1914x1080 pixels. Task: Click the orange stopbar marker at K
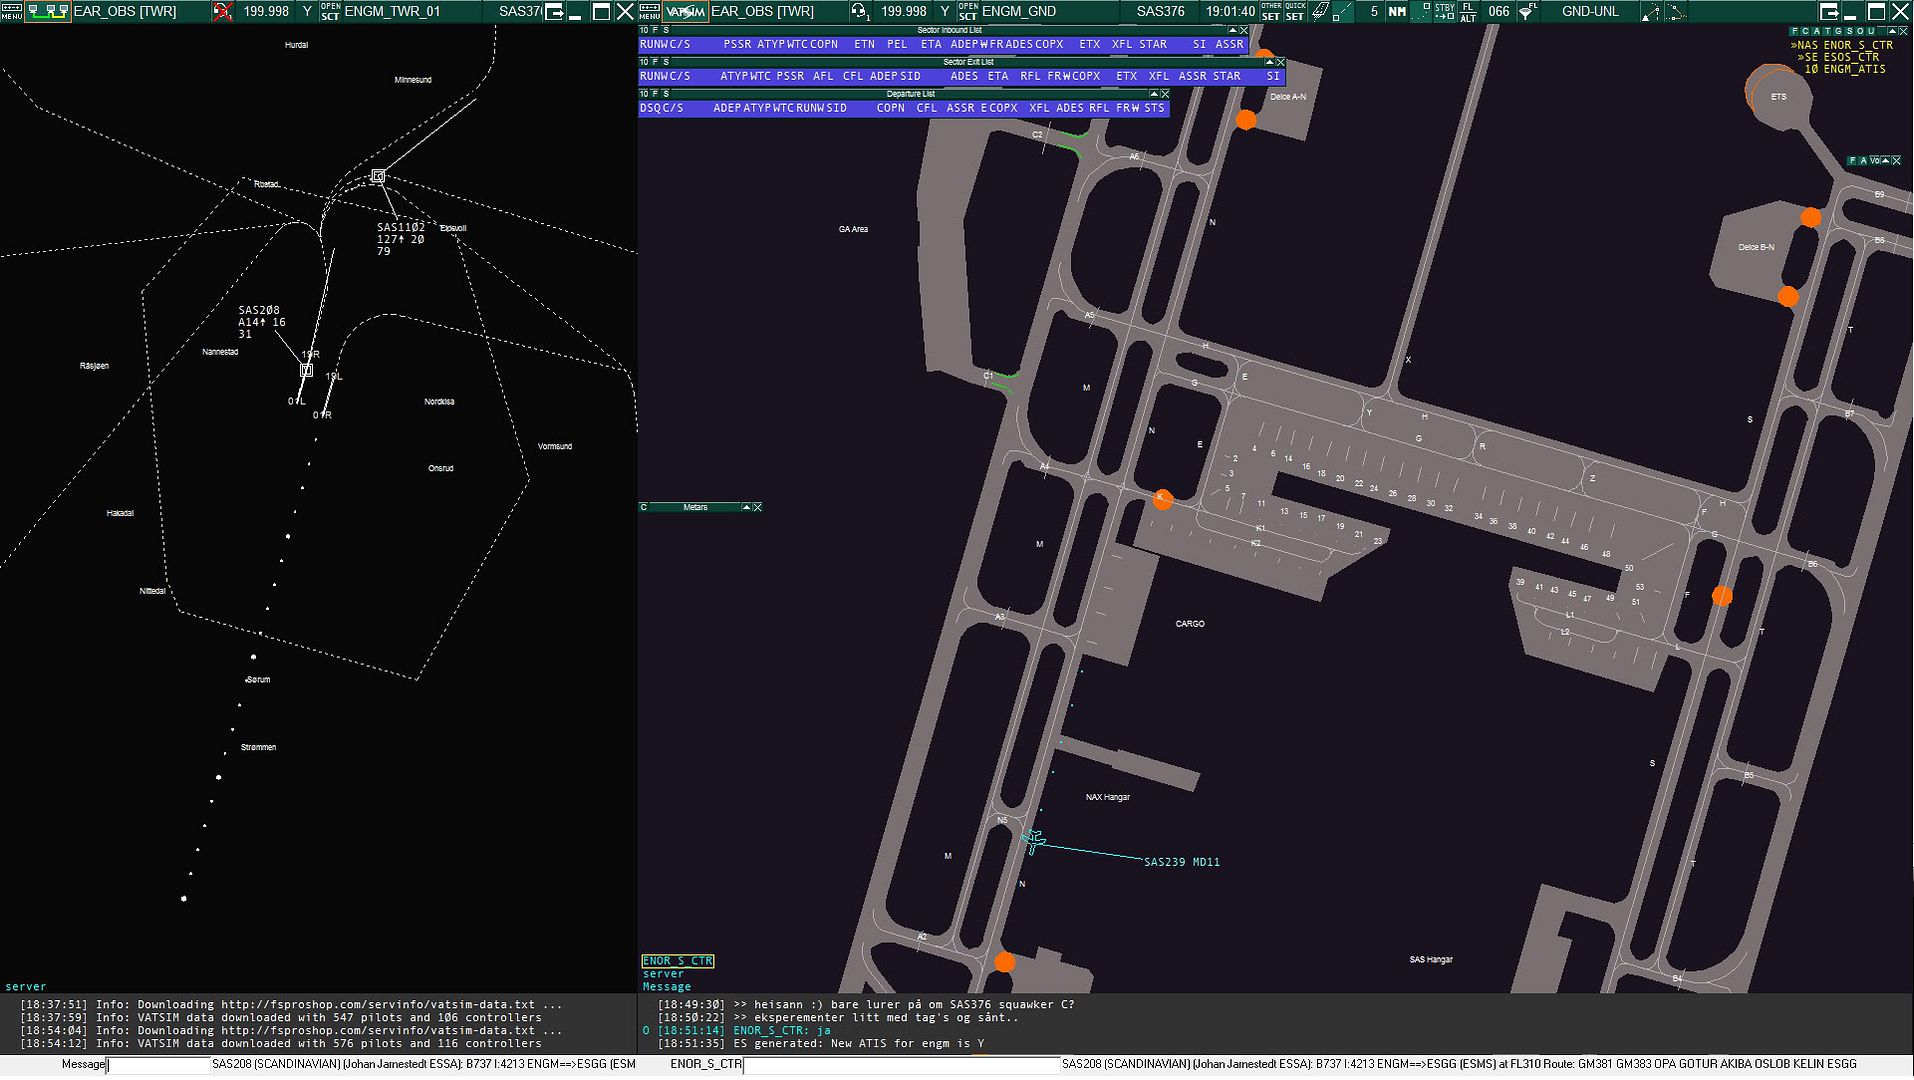(1162, 500)
